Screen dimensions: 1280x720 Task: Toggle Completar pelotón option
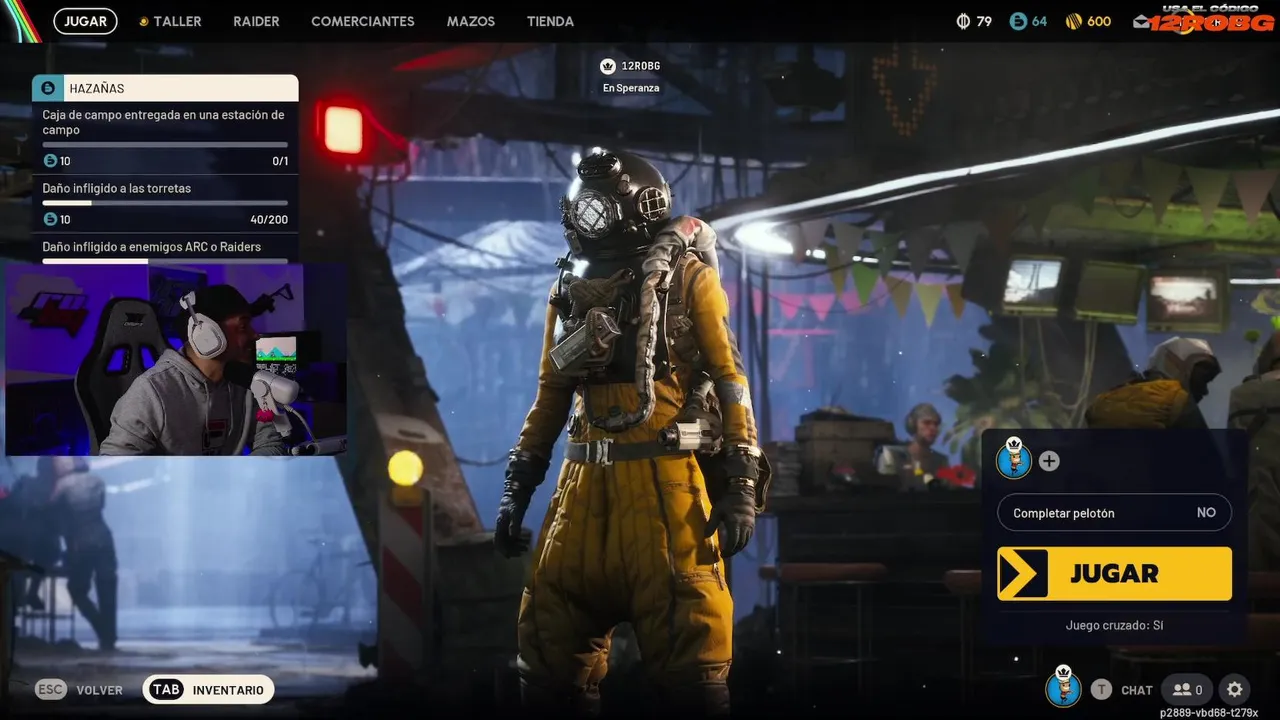[1114, 513]
